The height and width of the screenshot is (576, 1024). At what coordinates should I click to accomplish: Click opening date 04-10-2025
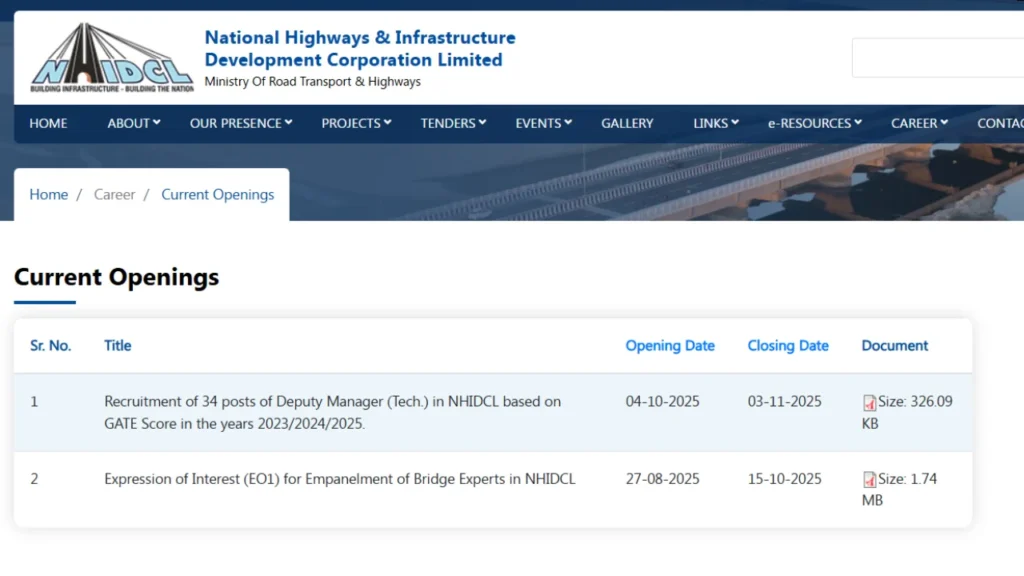pyautogui.click(x=662, y=402)
